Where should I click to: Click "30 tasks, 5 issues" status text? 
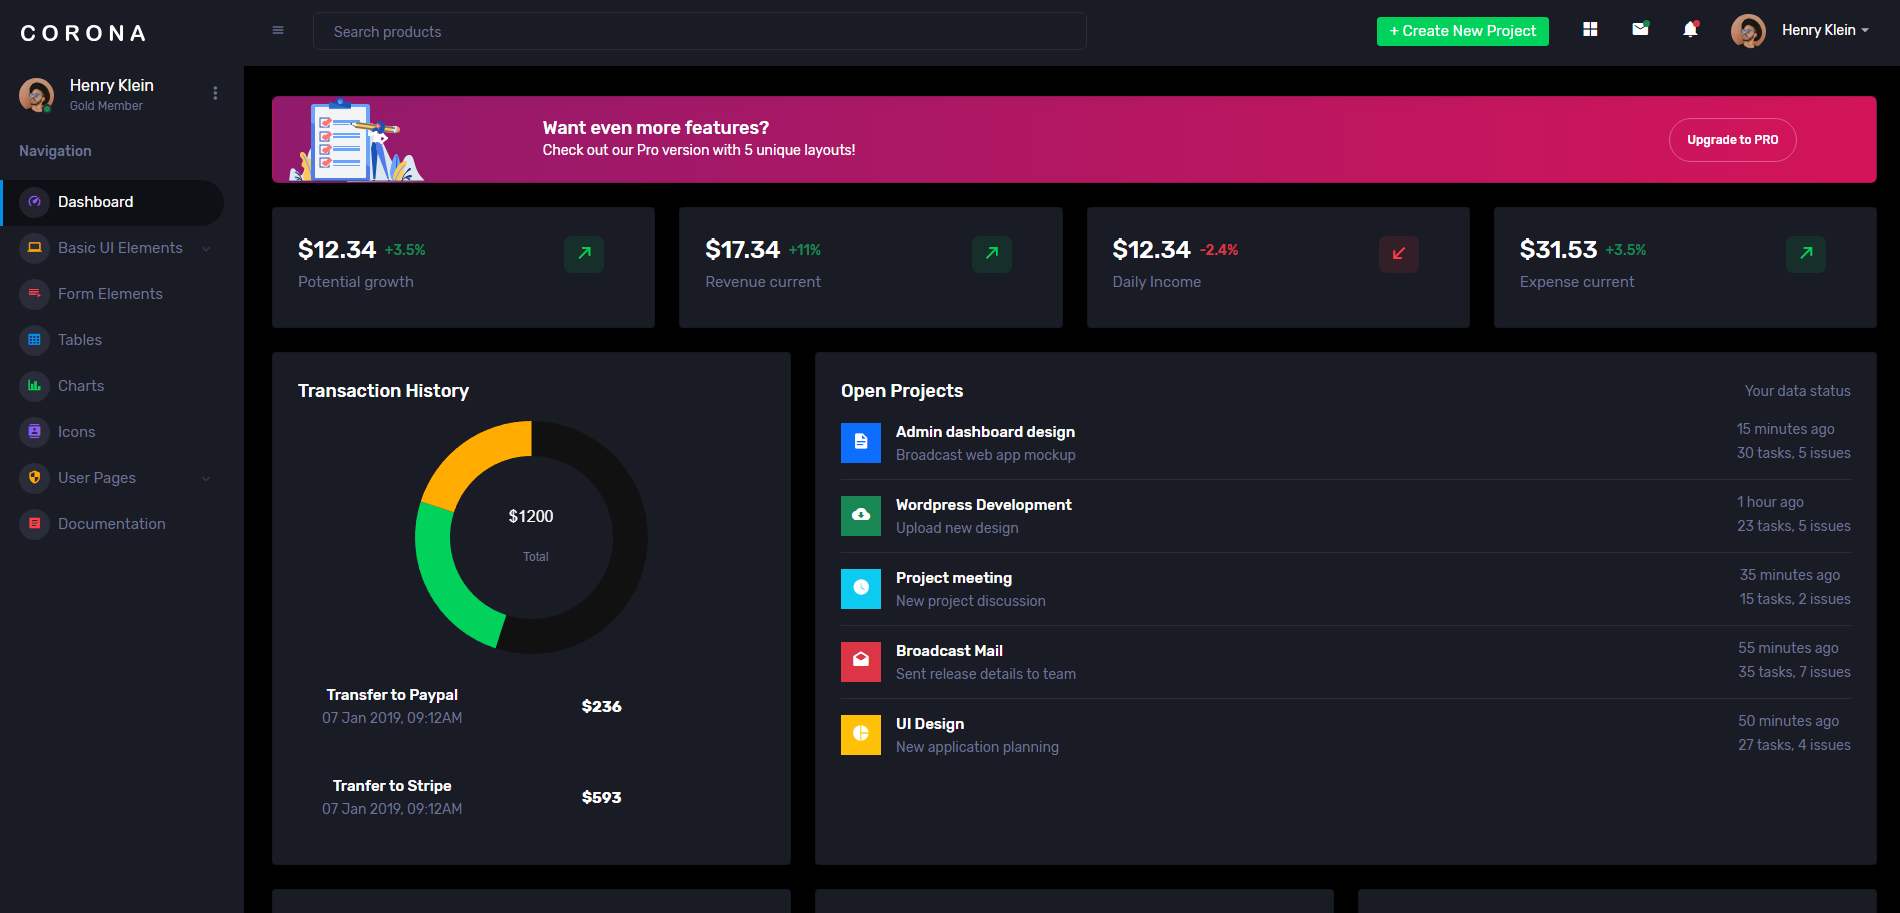click(x=1793, y=453)
